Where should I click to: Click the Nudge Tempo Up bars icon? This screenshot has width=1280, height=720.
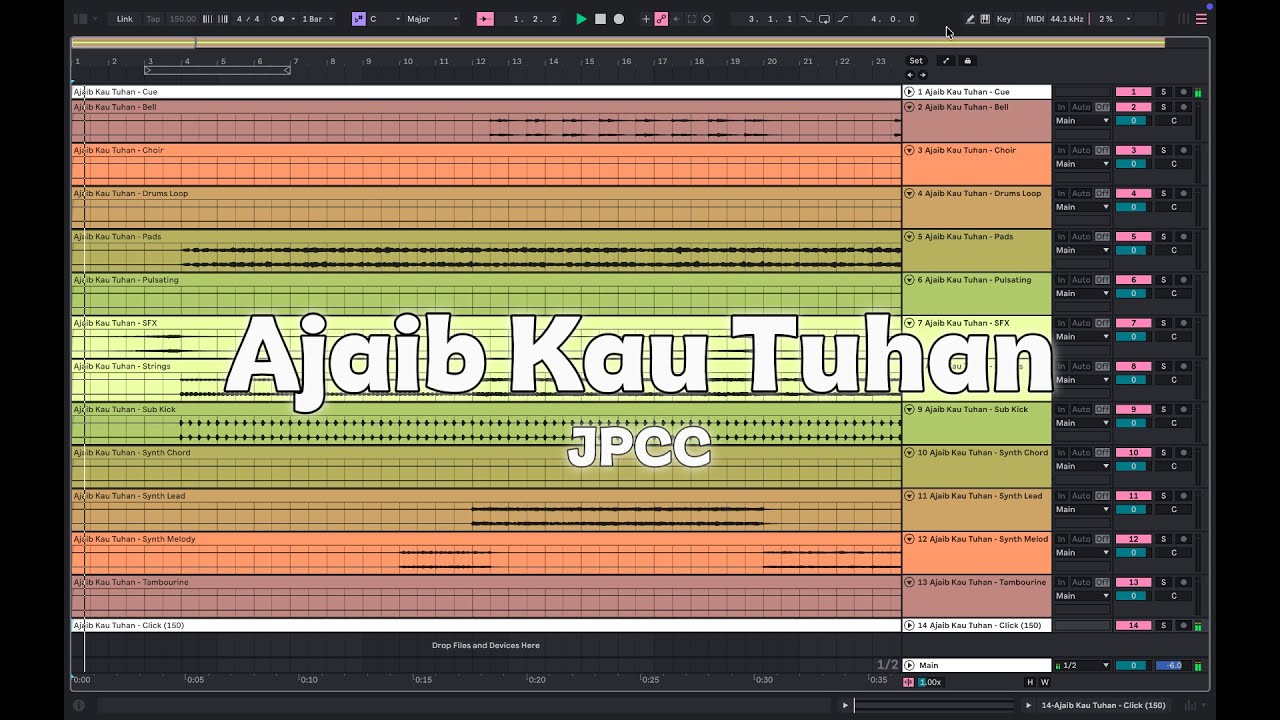[x=222, y=19]
